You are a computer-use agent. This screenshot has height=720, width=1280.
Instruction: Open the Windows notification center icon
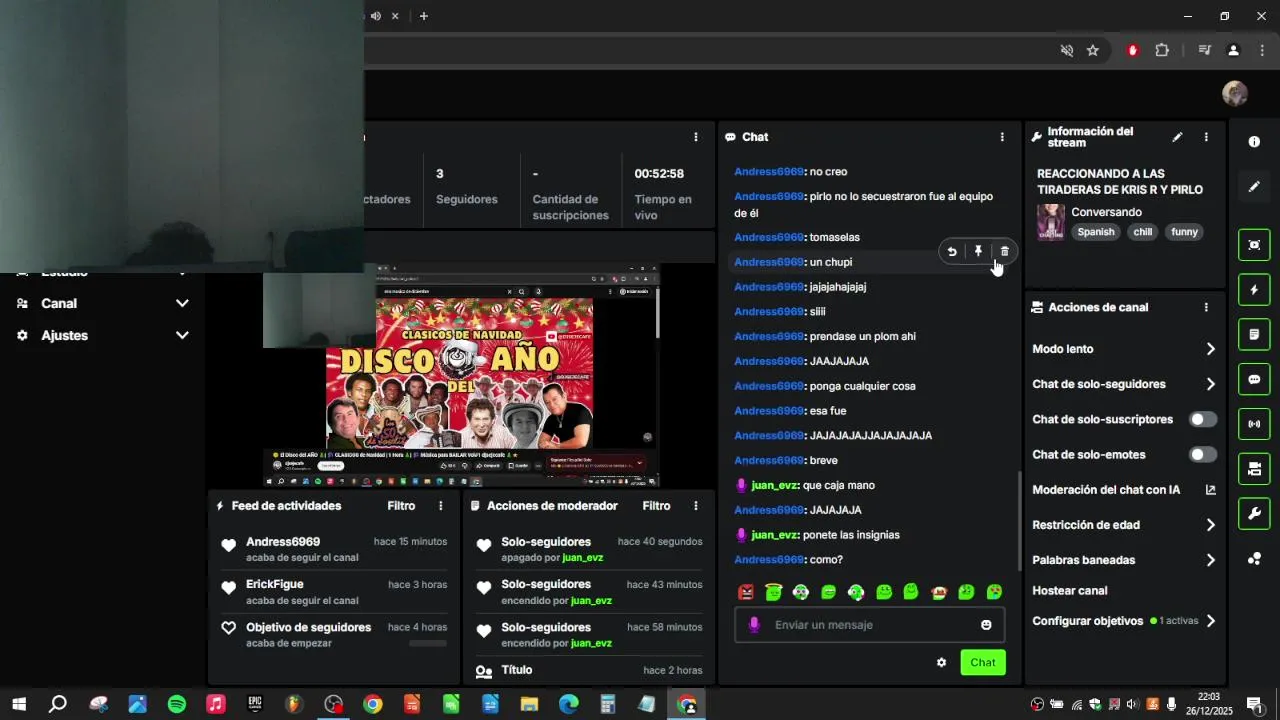(x=1254, y=704)
